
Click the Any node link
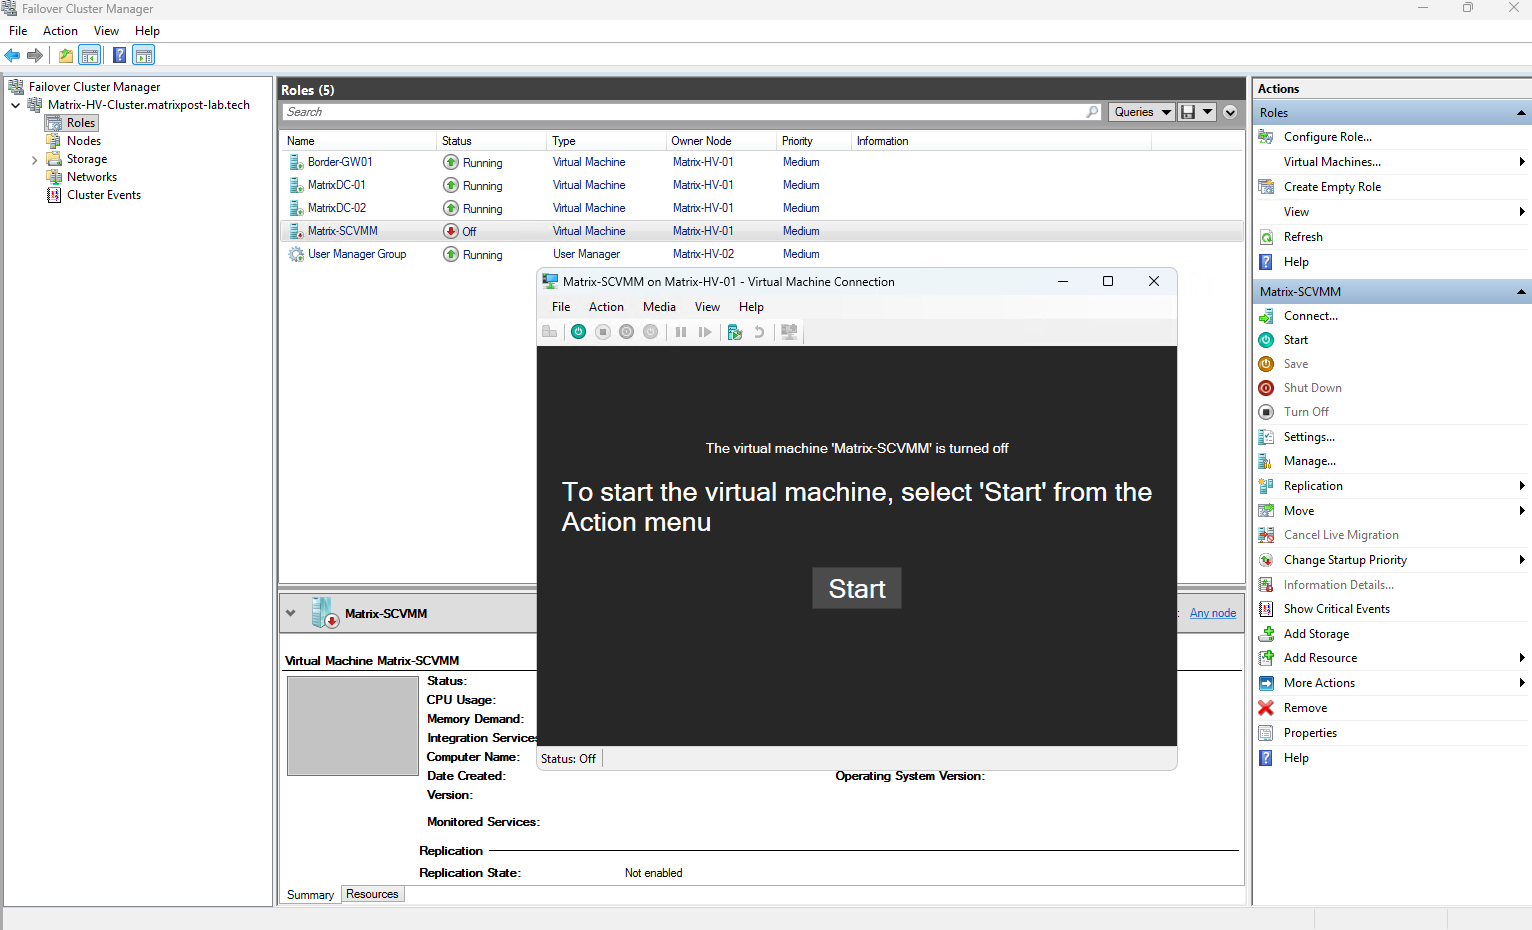(1212, 613)
